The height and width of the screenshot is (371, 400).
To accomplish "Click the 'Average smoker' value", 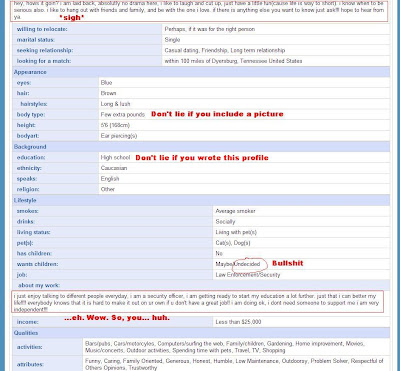I will tap(236, 211).
